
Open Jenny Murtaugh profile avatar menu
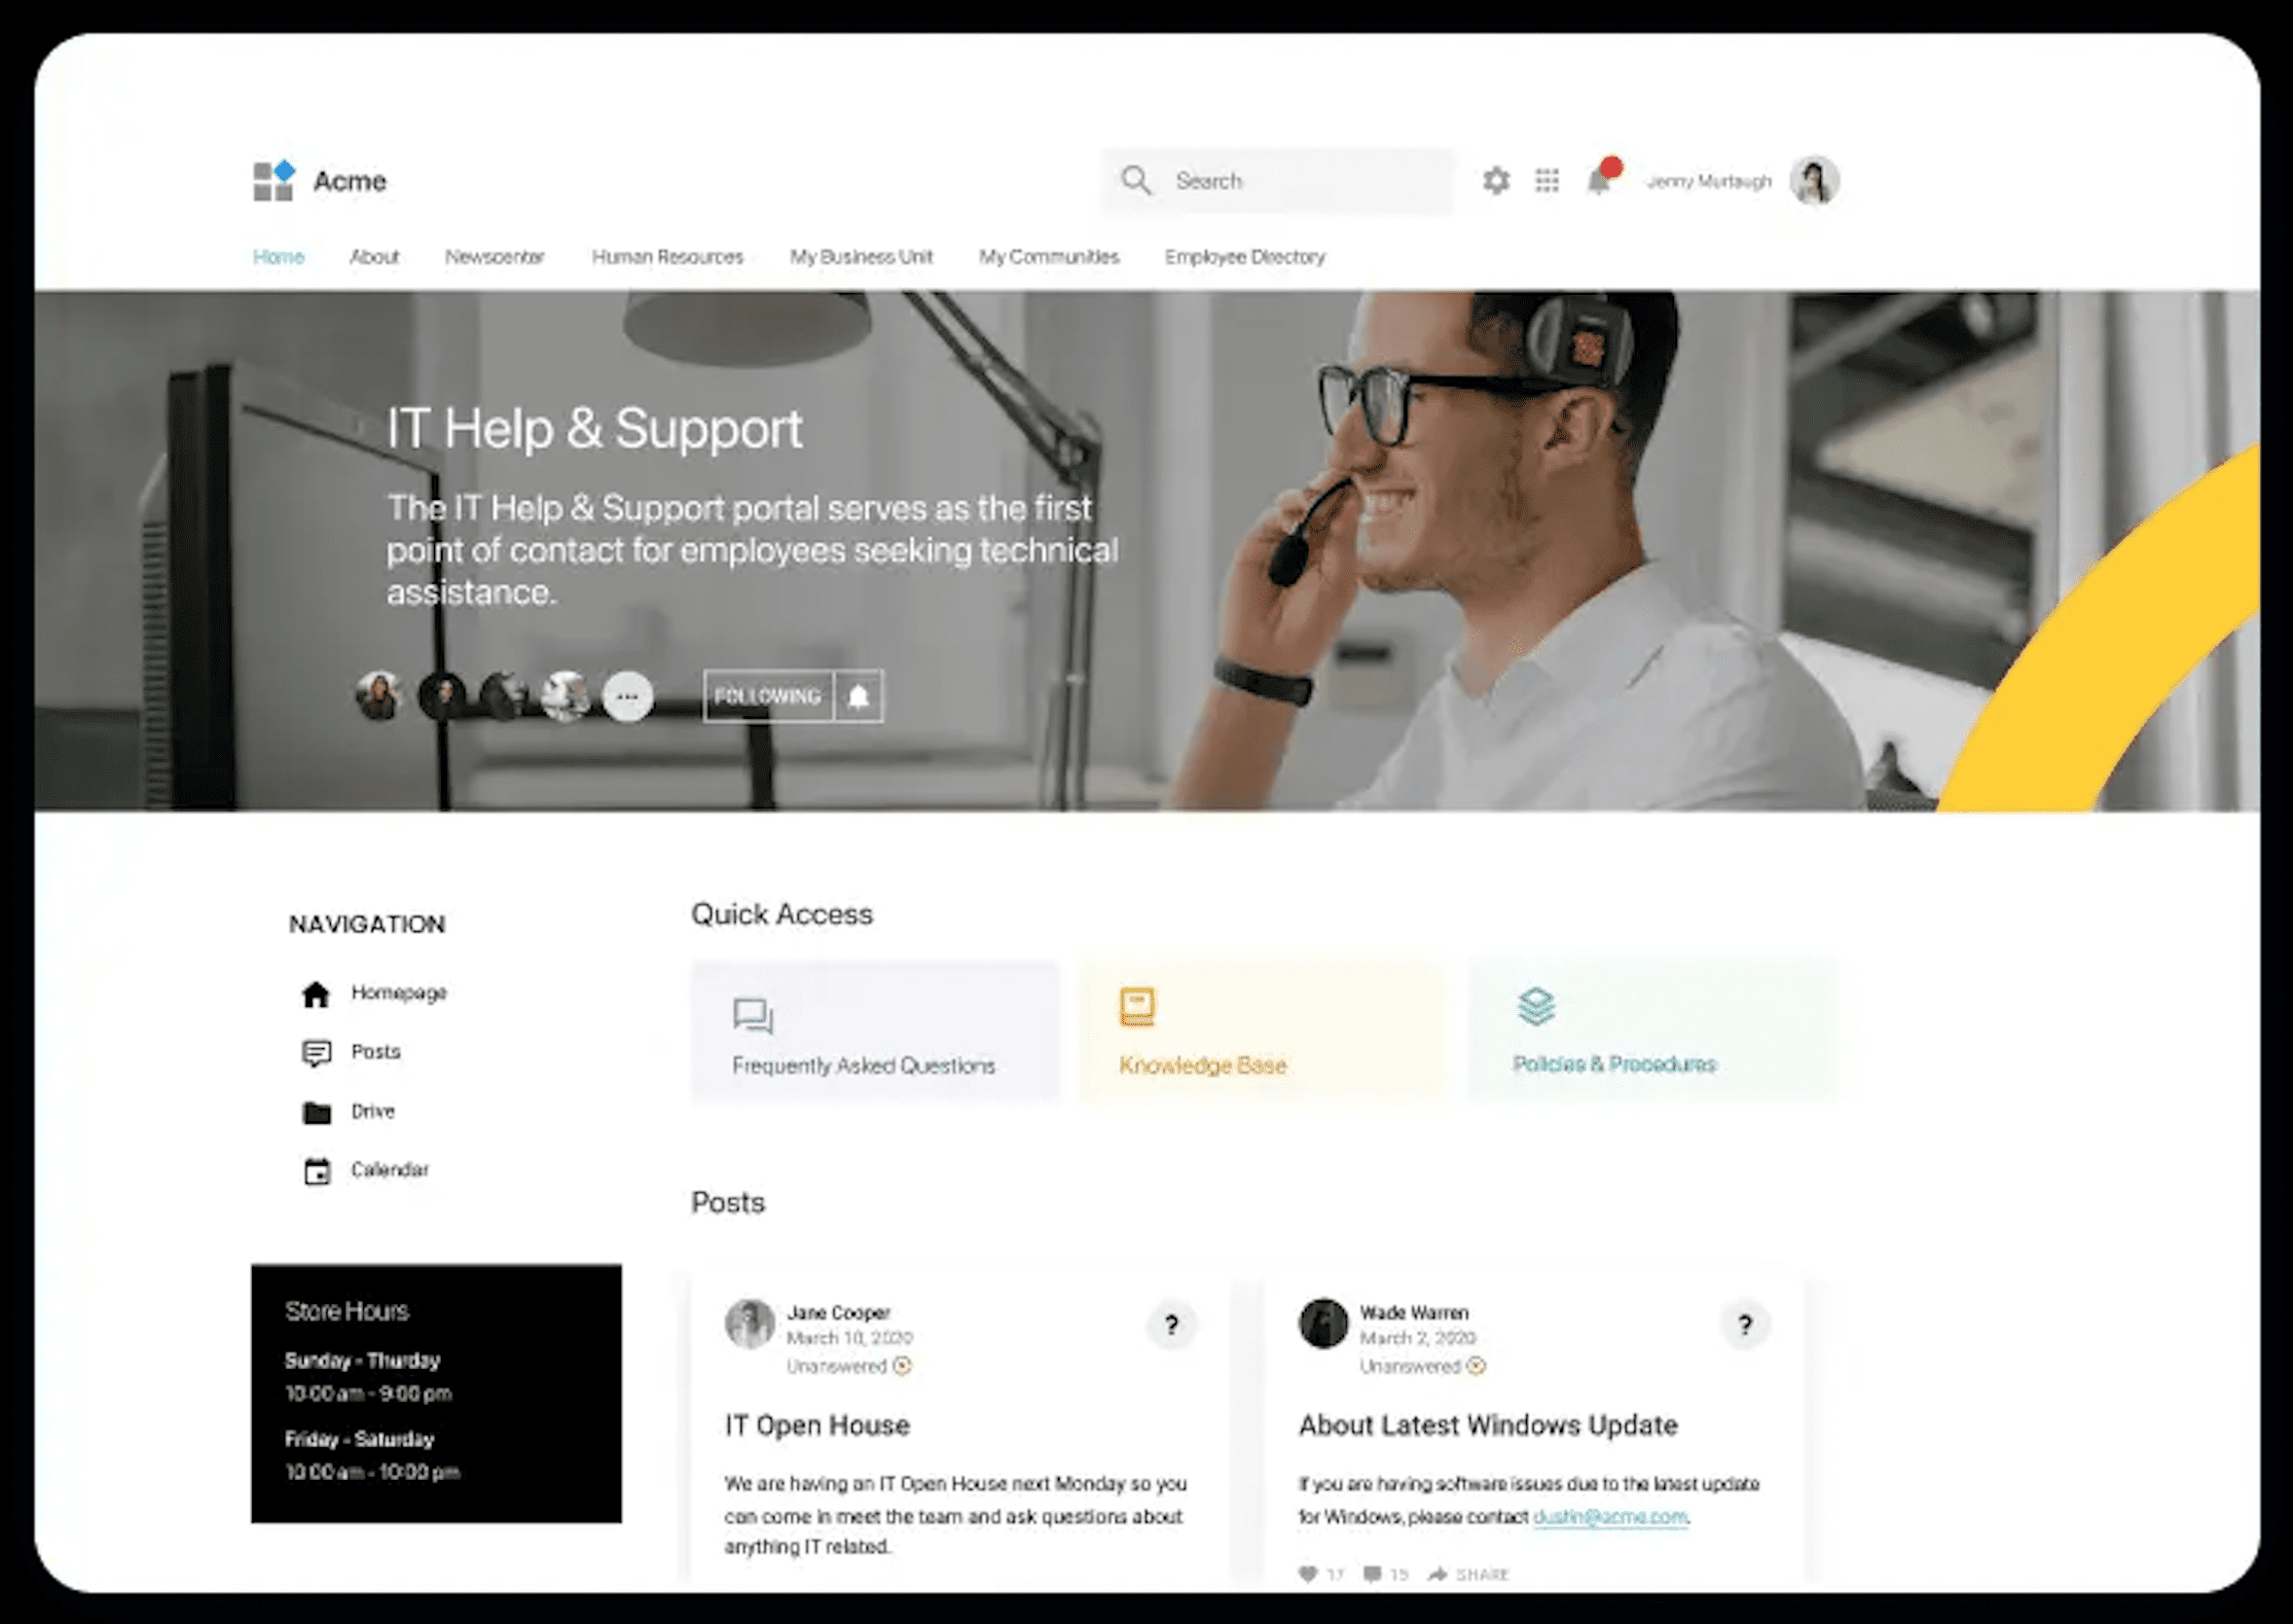1814,181
